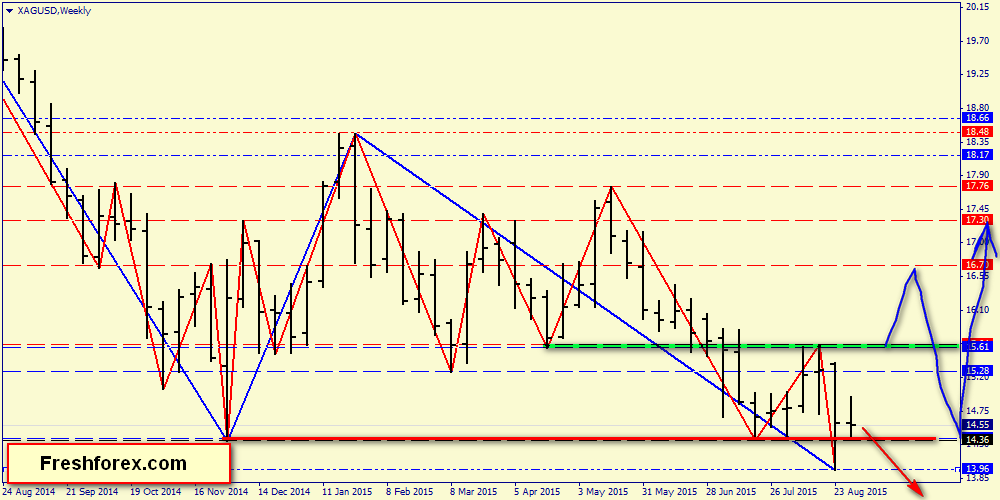
Task: Click the 17.45 price axis value
Action: [x=978, y=209]
